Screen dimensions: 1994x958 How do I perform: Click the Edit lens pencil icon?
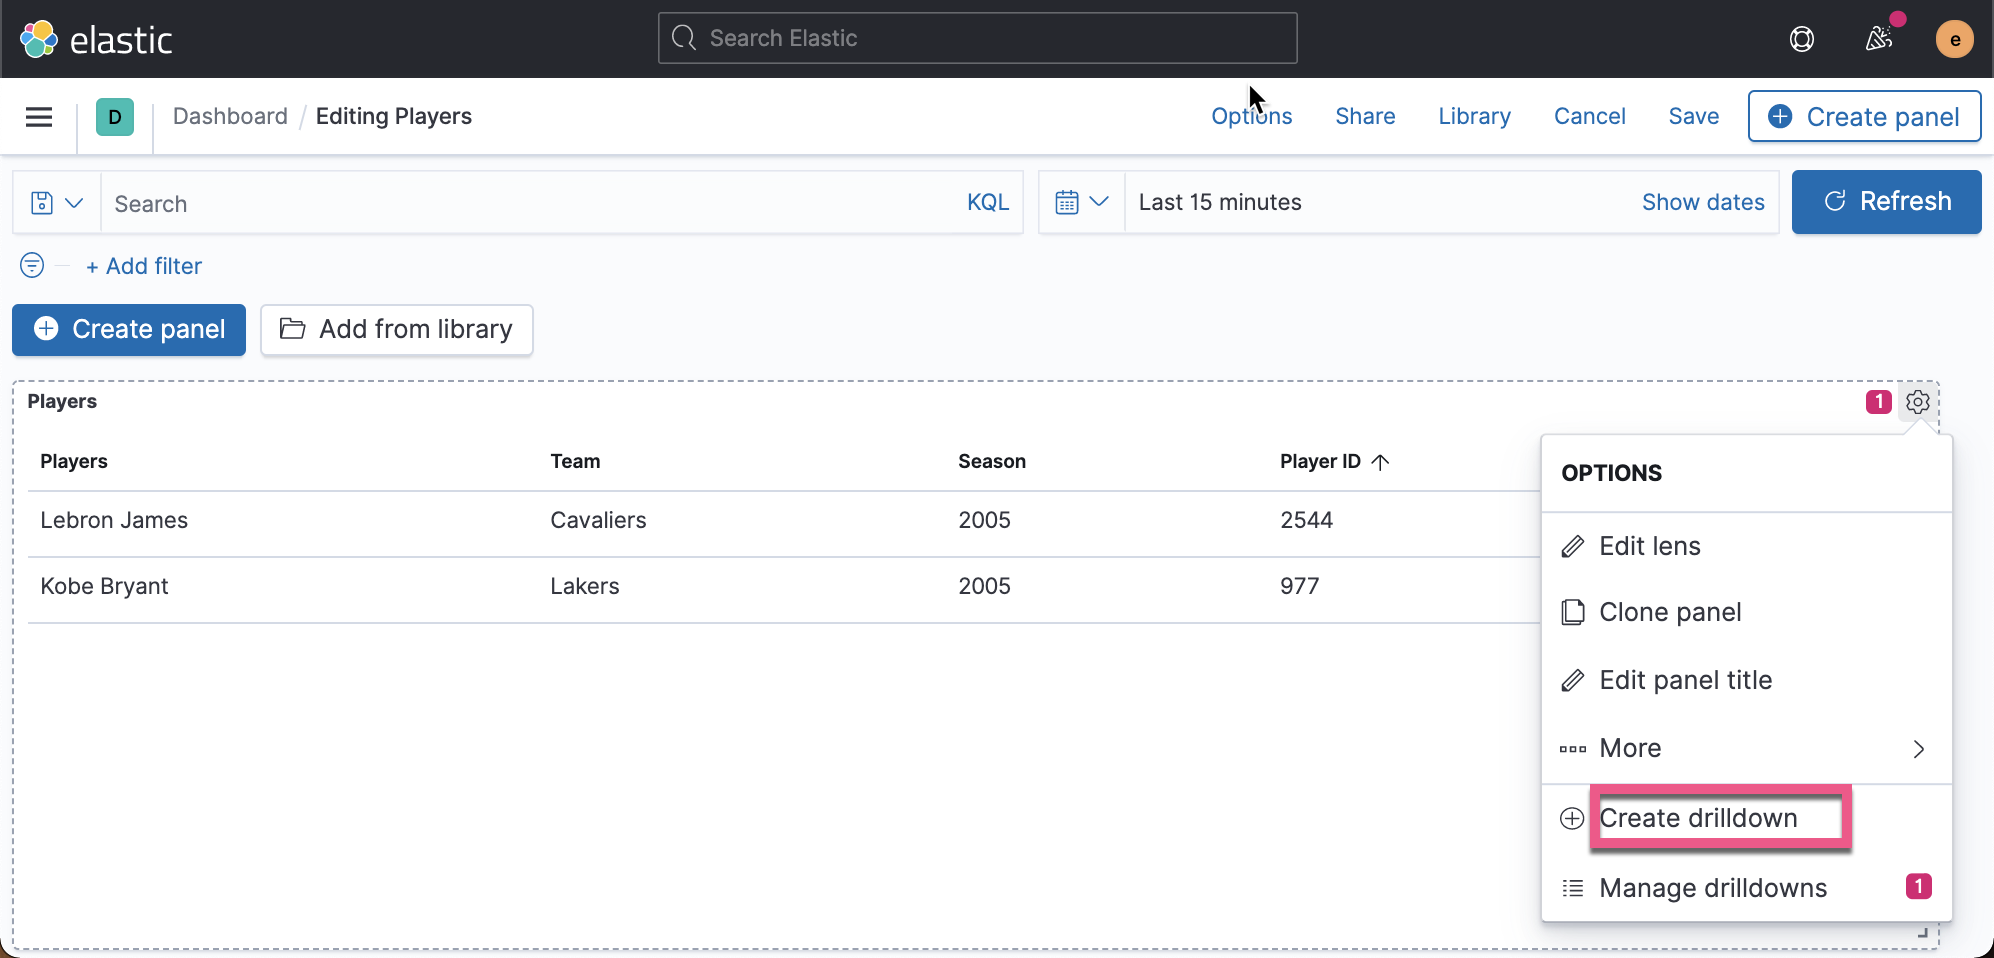1572,546
